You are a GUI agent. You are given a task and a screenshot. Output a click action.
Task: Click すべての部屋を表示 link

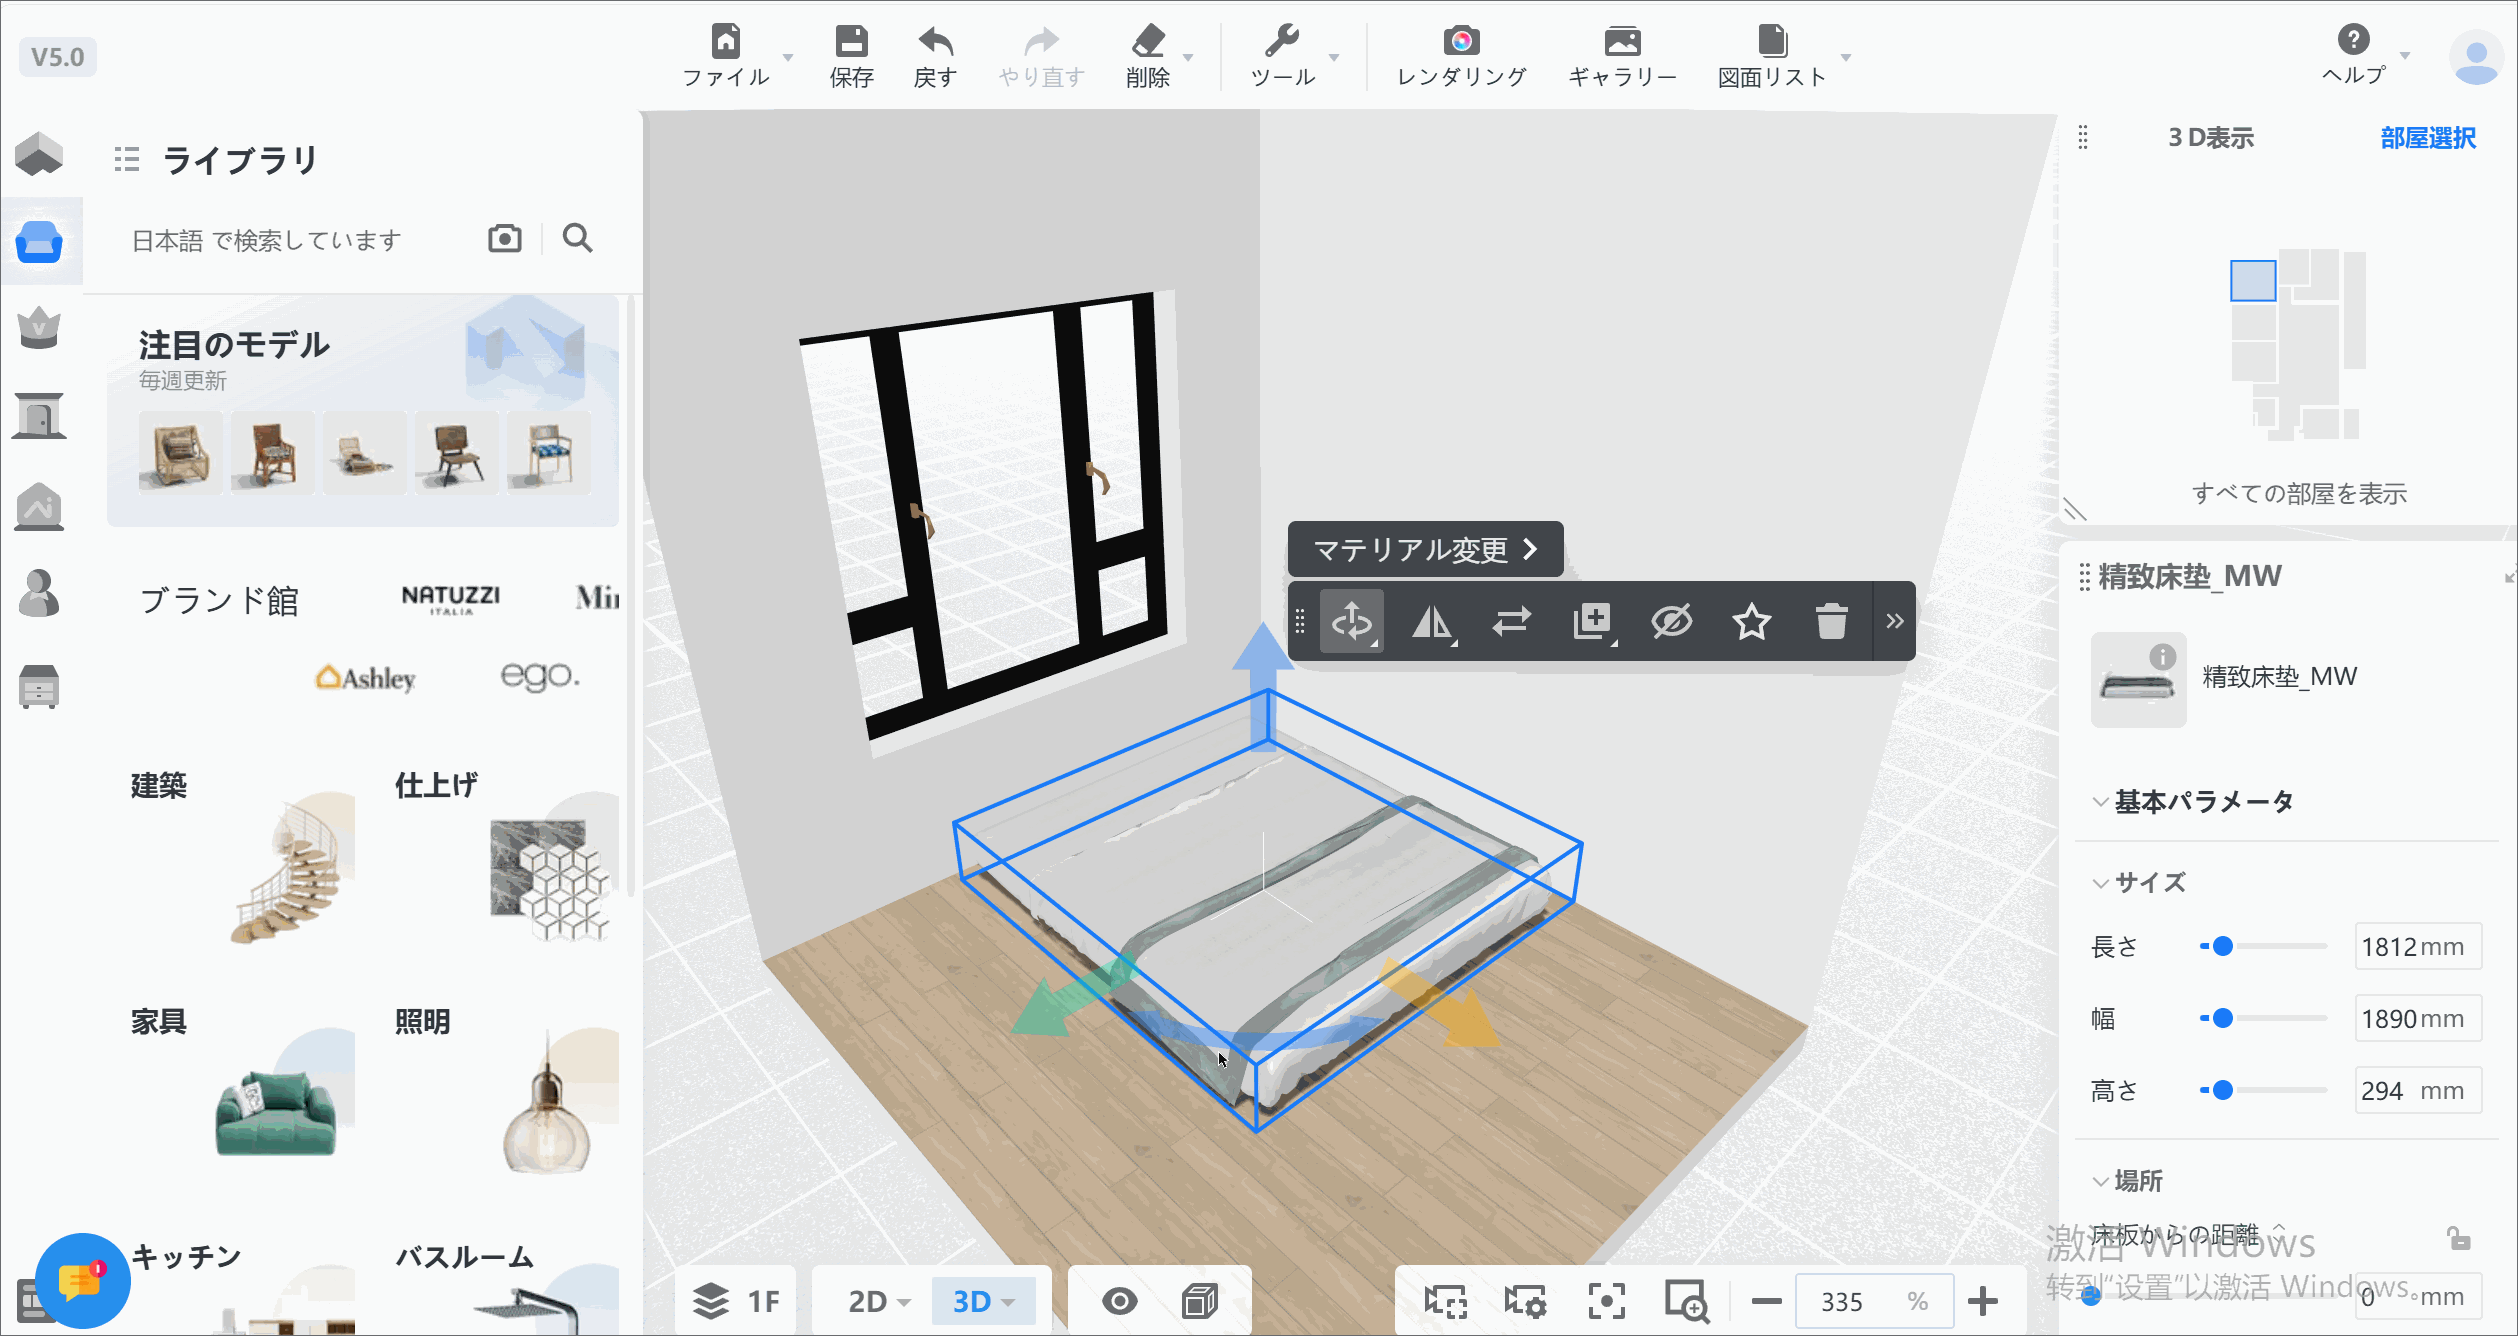(x=2299, y=494)
